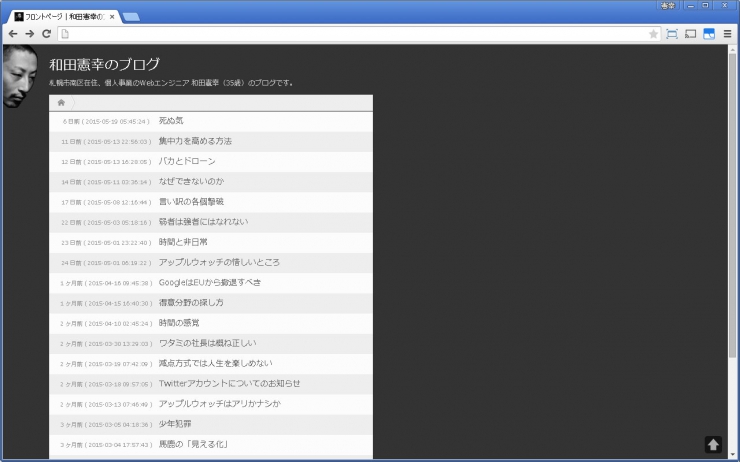Open the Chrome hamburger menu
This screenshot has width=740, height=462.
(727, 34)
